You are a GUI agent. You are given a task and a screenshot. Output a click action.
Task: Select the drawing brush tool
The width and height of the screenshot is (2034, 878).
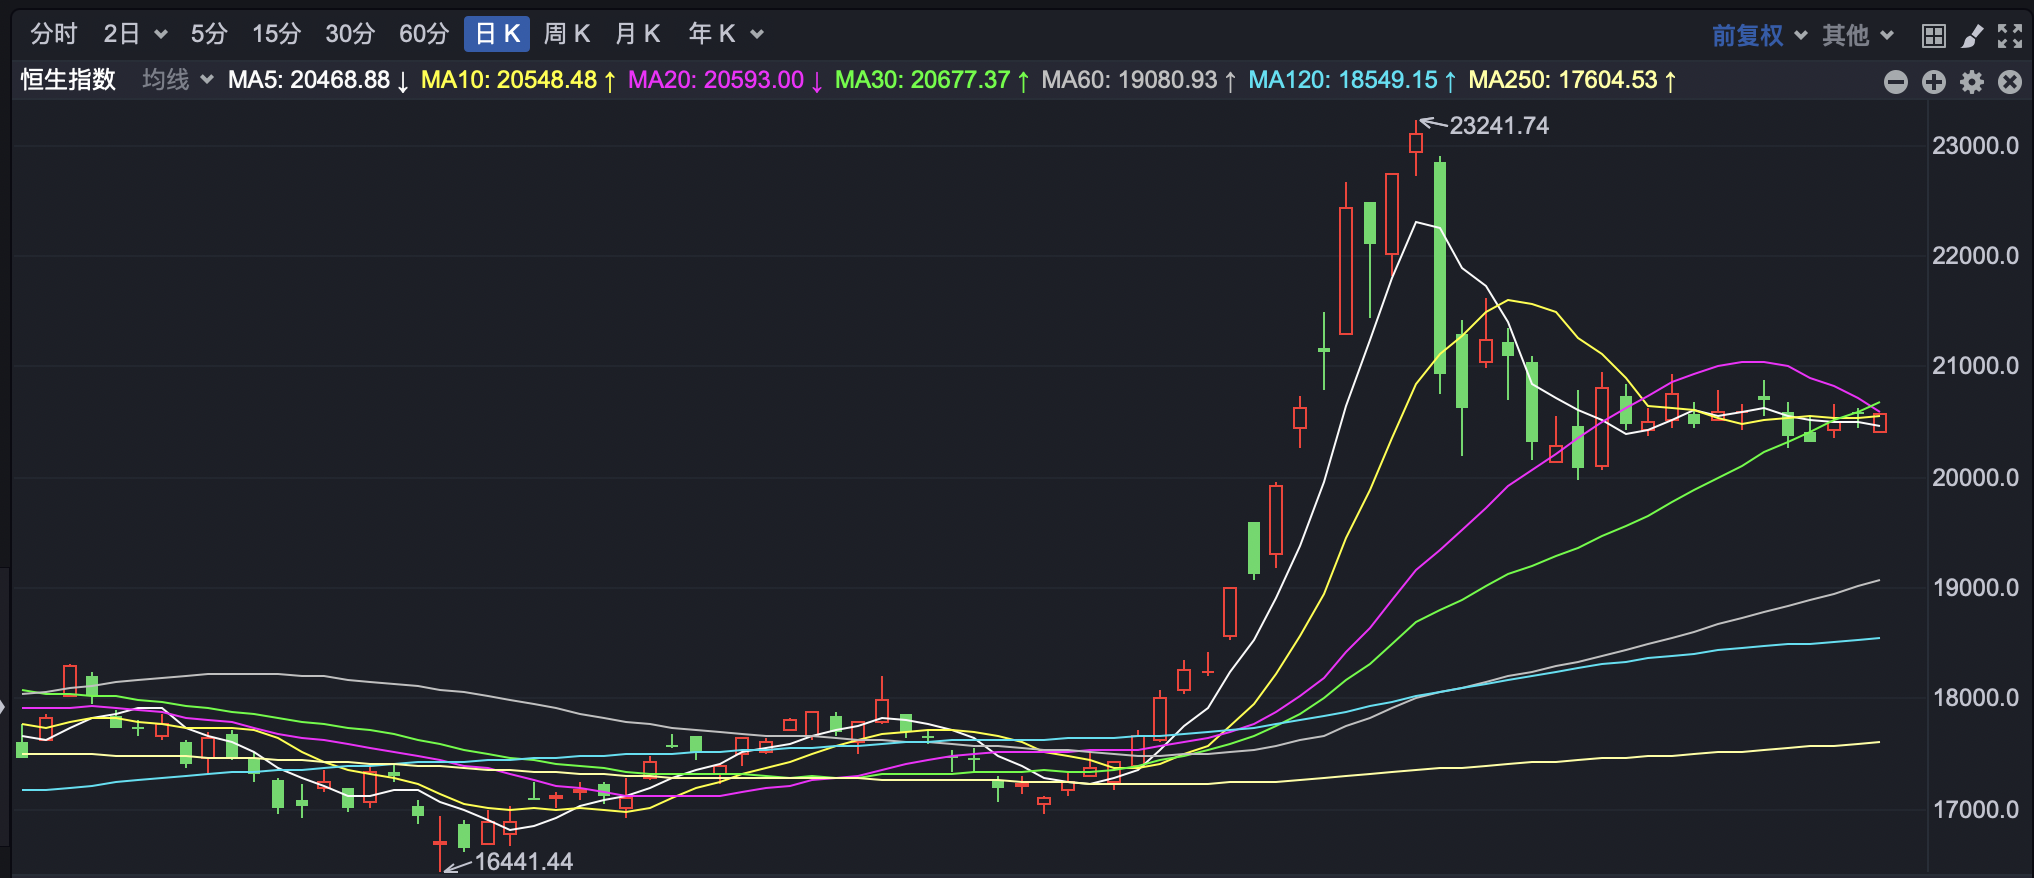point(1972,36)
